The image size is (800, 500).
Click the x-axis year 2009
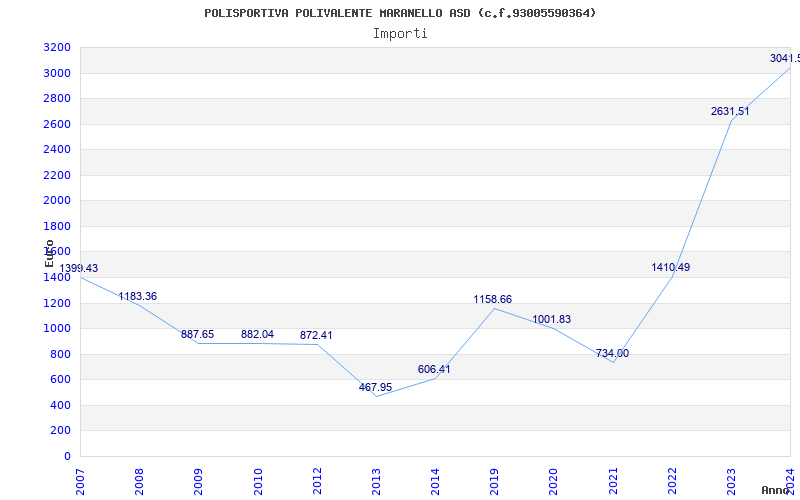point(198,481)
